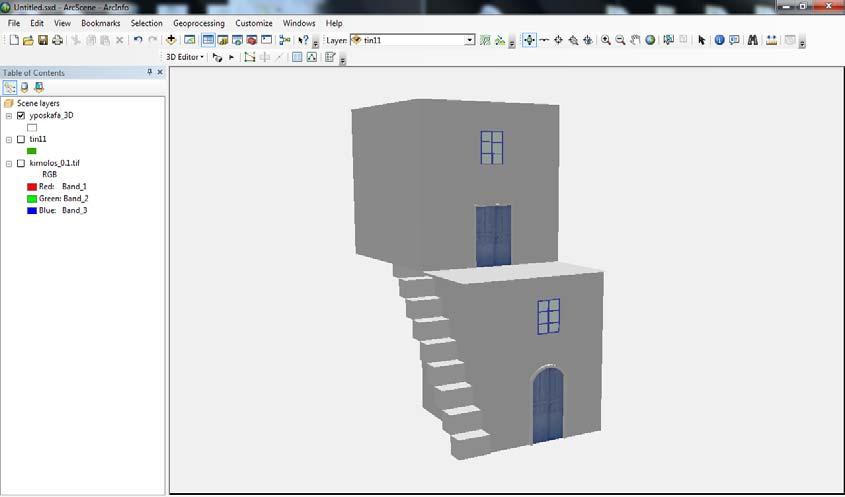Click the Full Extent globe icon
The height and width of the screenshot is (497, 845).
(x=650, y=40)
